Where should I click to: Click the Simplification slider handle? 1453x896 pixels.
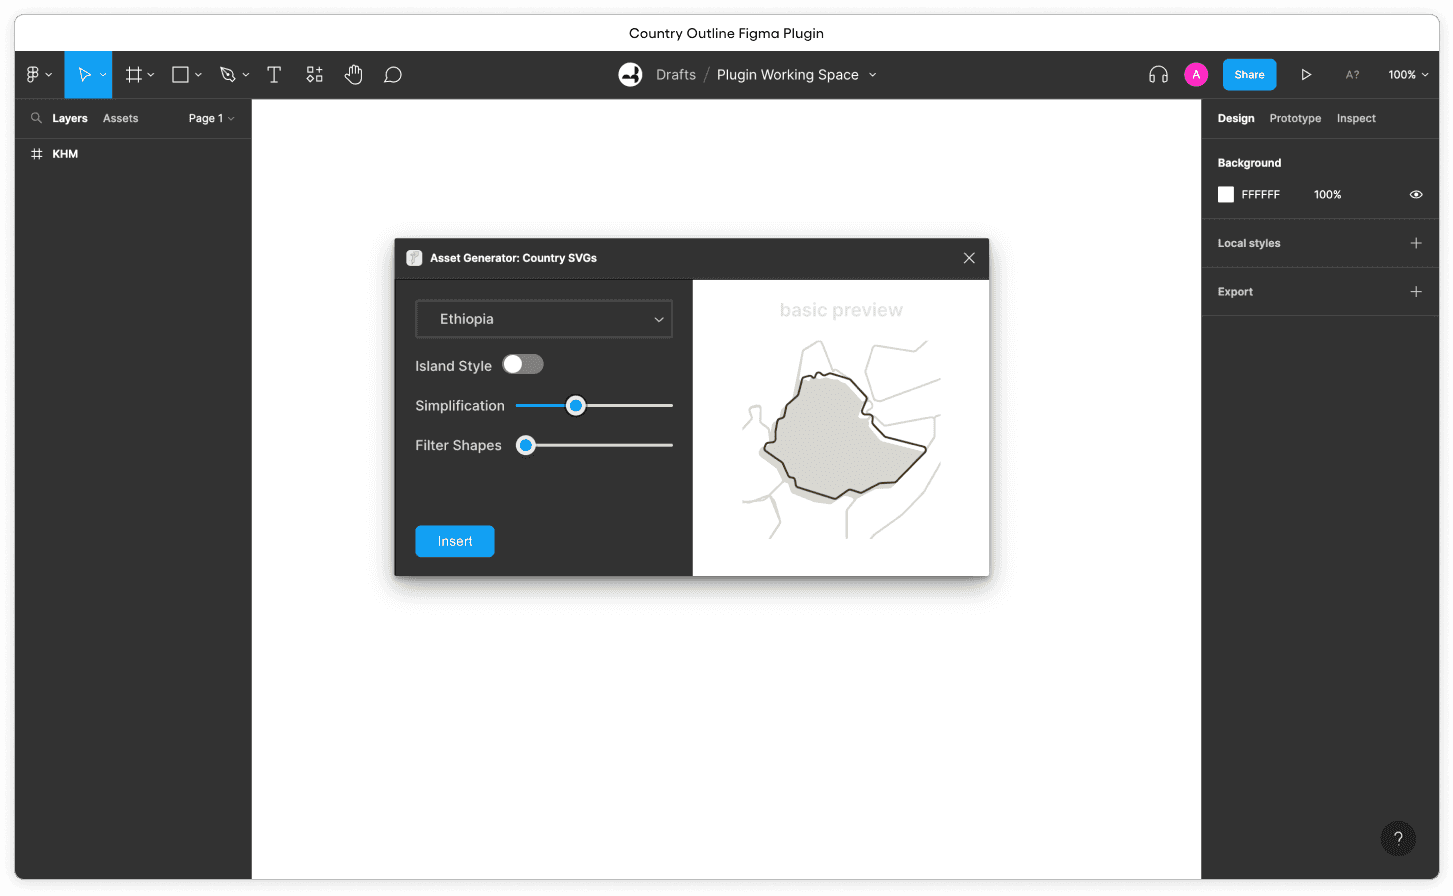tap(576, 406)
